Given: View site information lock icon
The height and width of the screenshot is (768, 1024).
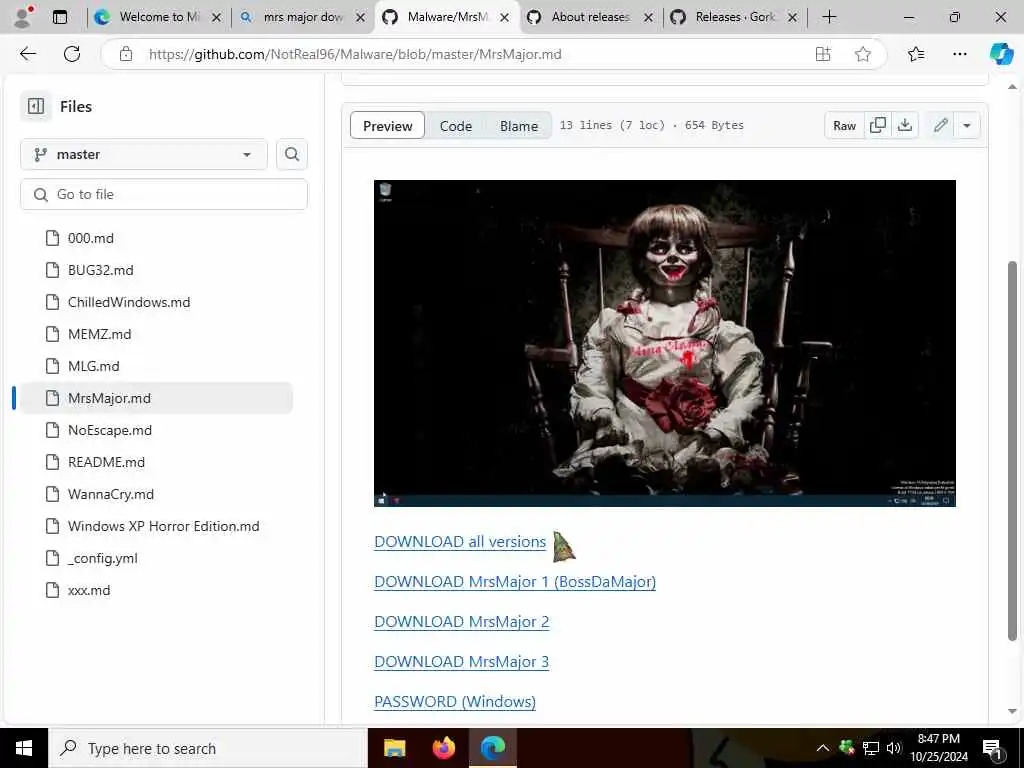Looking at the screenshot, I should (x=126, y=54).
